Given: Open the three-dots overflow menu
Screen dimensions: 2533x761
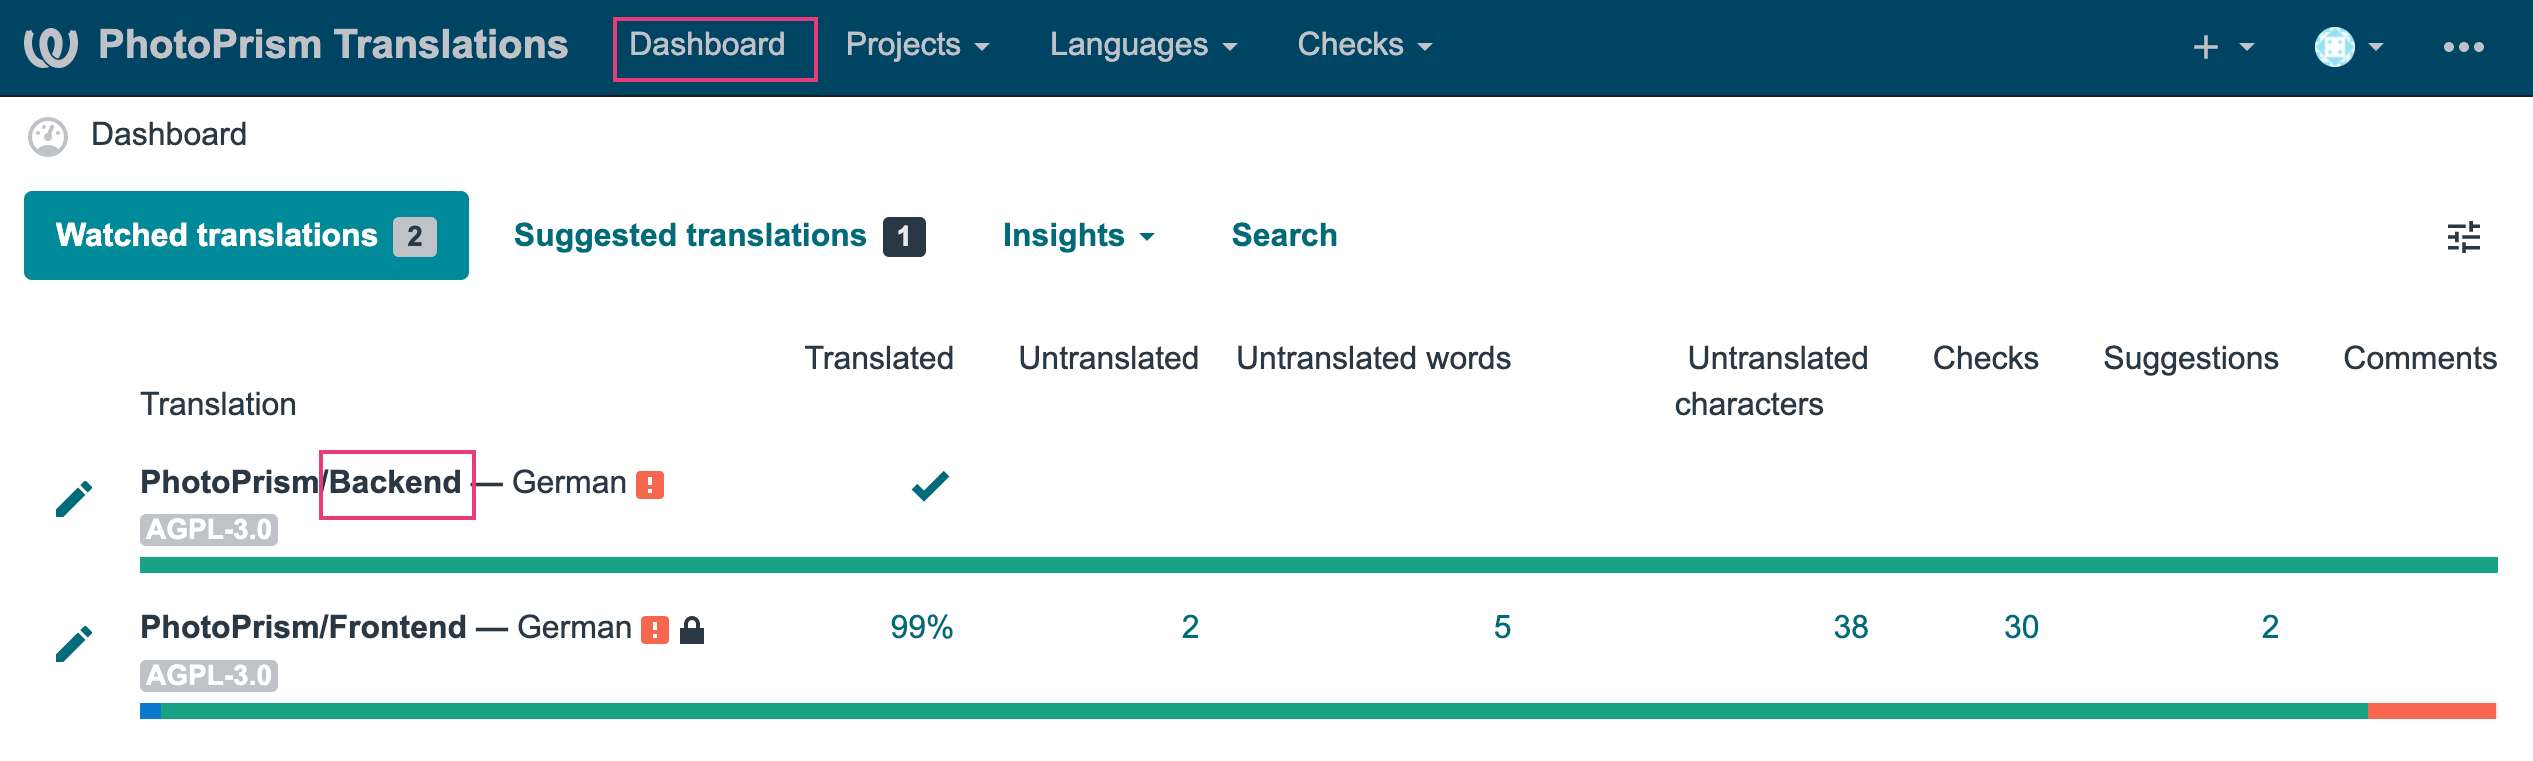Looking at the screenshot, I should coord(2463,47).
